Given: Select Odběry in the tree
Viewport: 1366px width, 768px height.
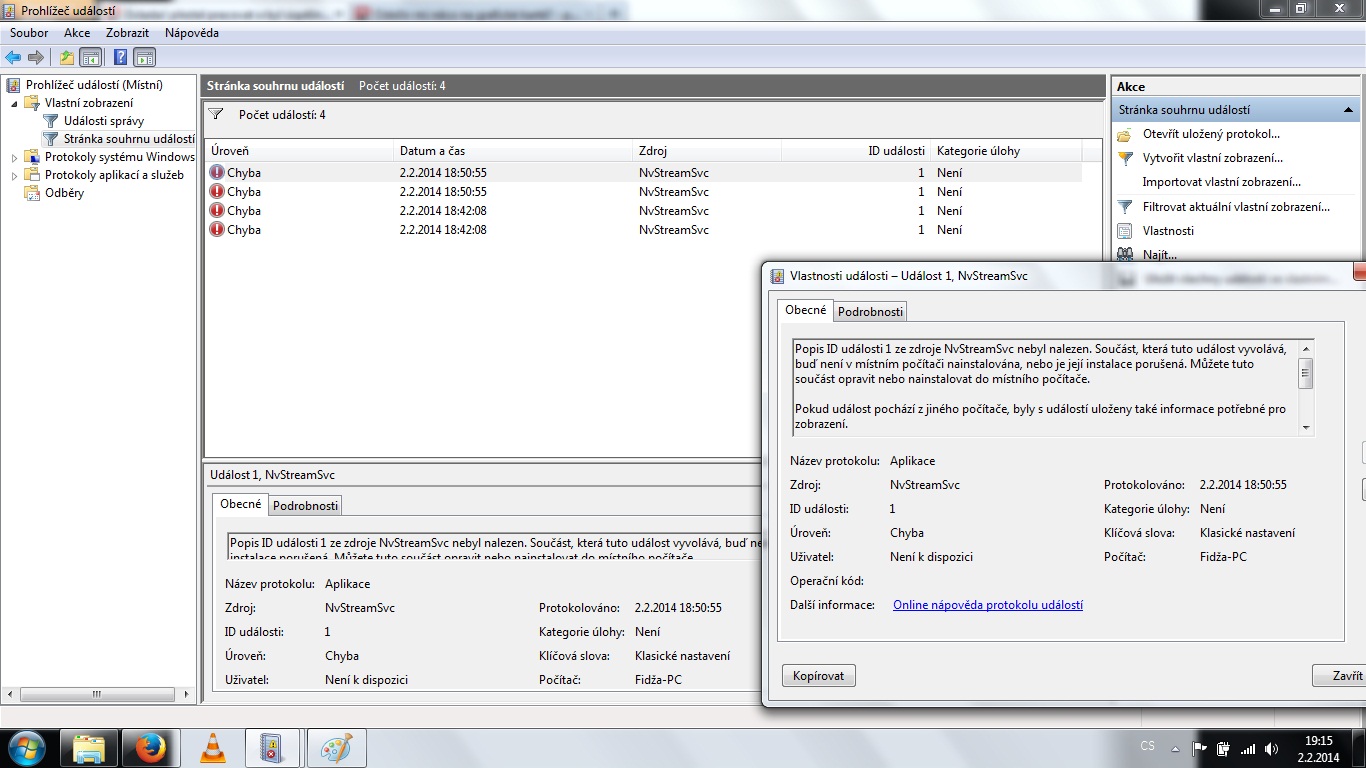Looking at the screenshot, I should 64,193.
